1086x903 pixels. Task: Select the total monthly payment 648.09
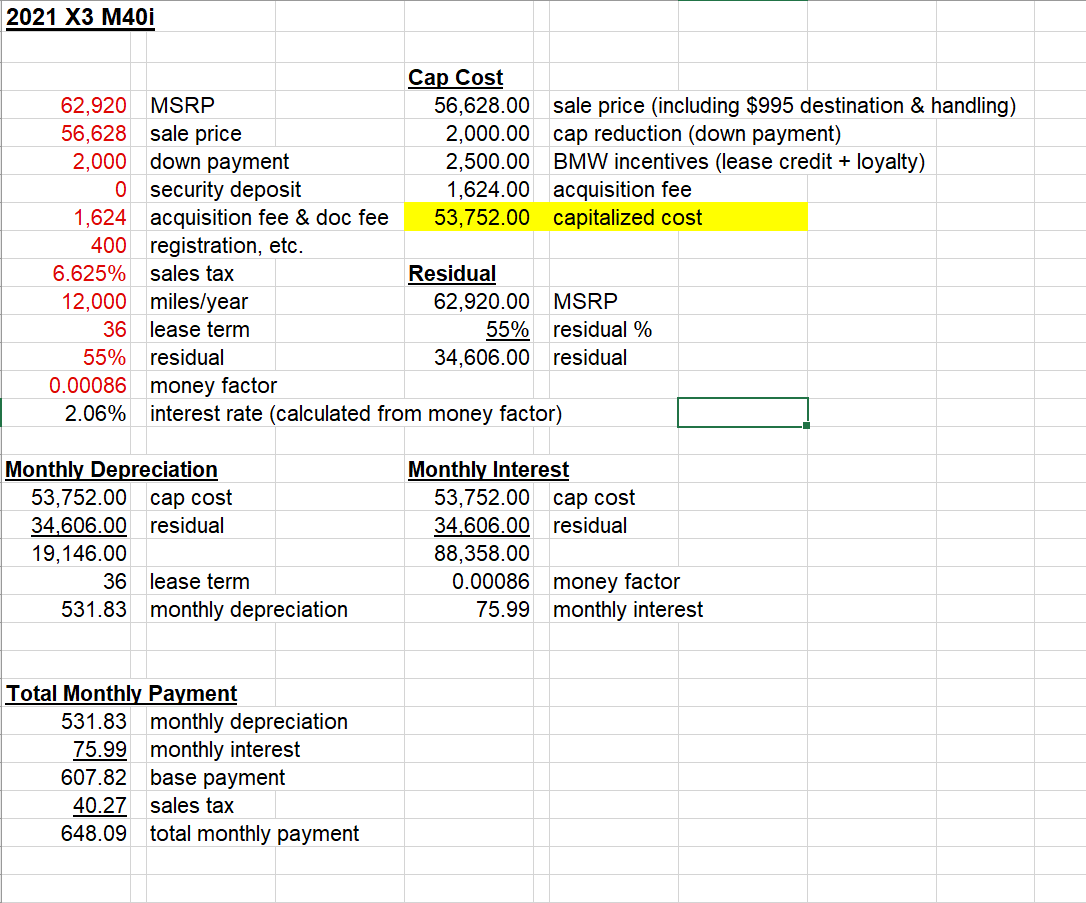94,833
